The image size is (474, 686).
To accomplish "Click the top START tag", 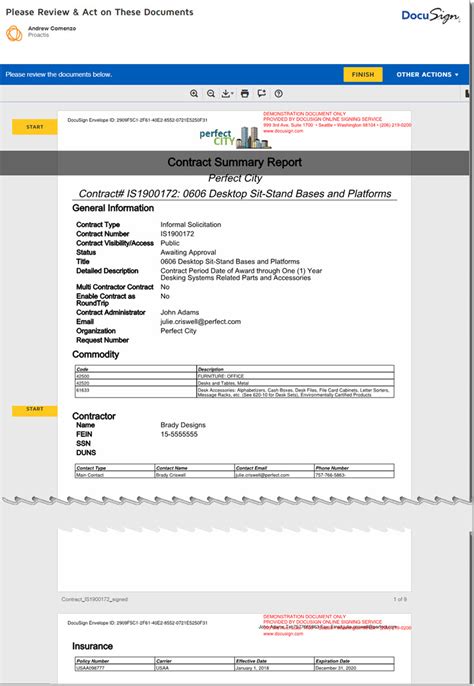I will tap(35, 127).
